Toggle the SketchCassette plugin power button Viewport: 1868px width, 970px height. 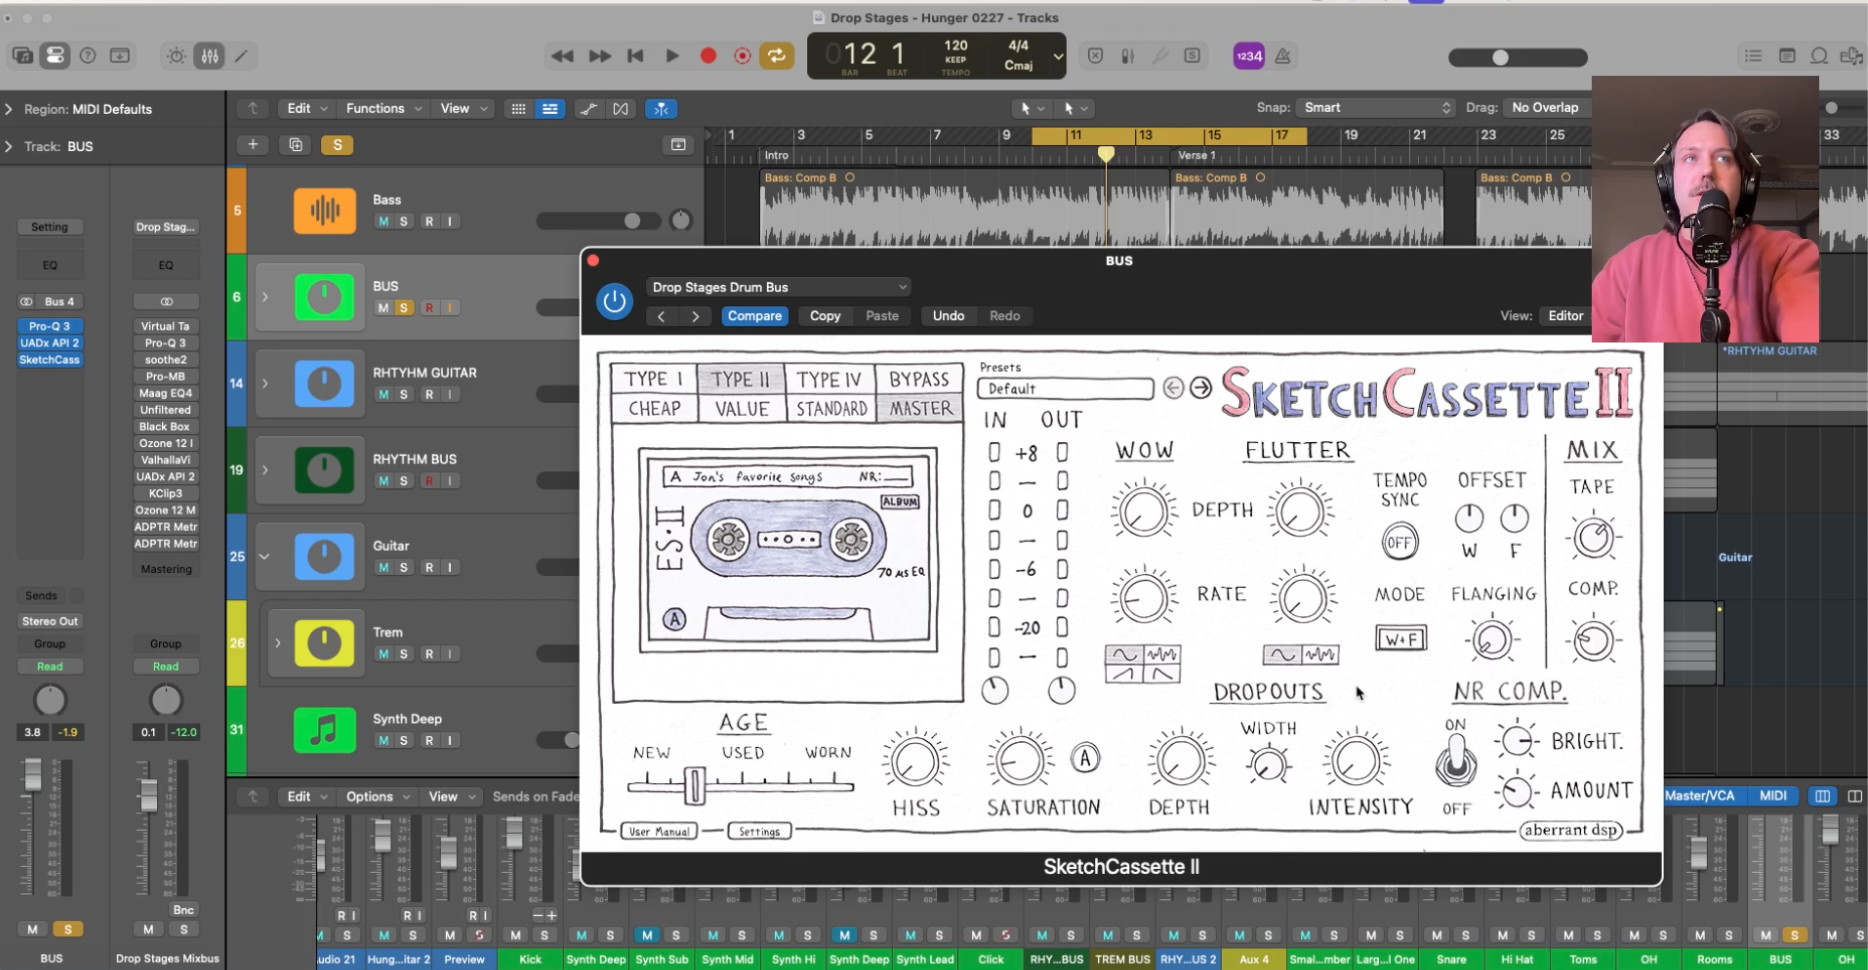pyautogui.click(x=614, y=301)
